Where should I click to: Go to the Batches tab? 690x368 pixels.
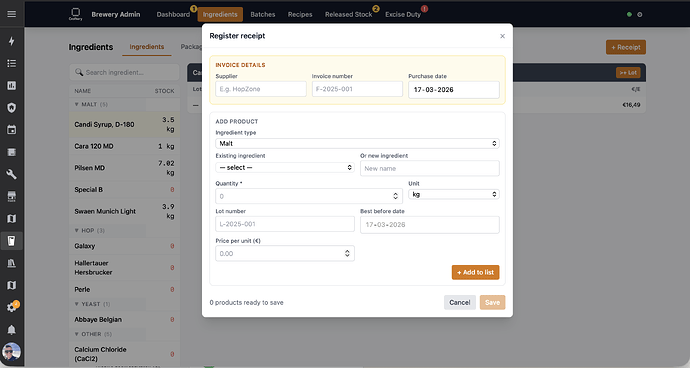tap(263, 15)
